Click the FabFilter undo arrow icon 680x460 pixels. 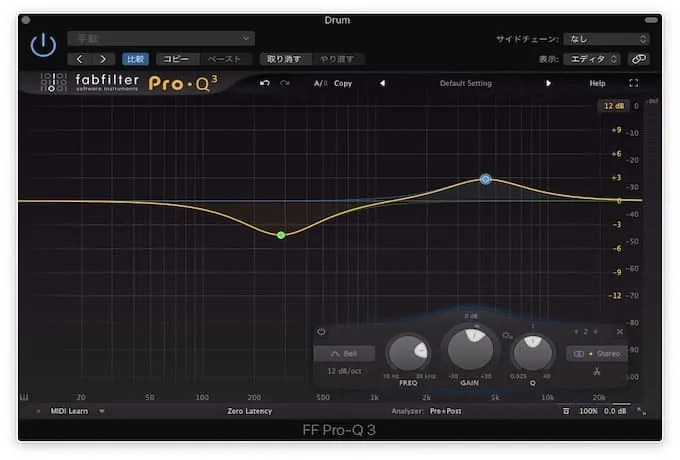point(265,83)
